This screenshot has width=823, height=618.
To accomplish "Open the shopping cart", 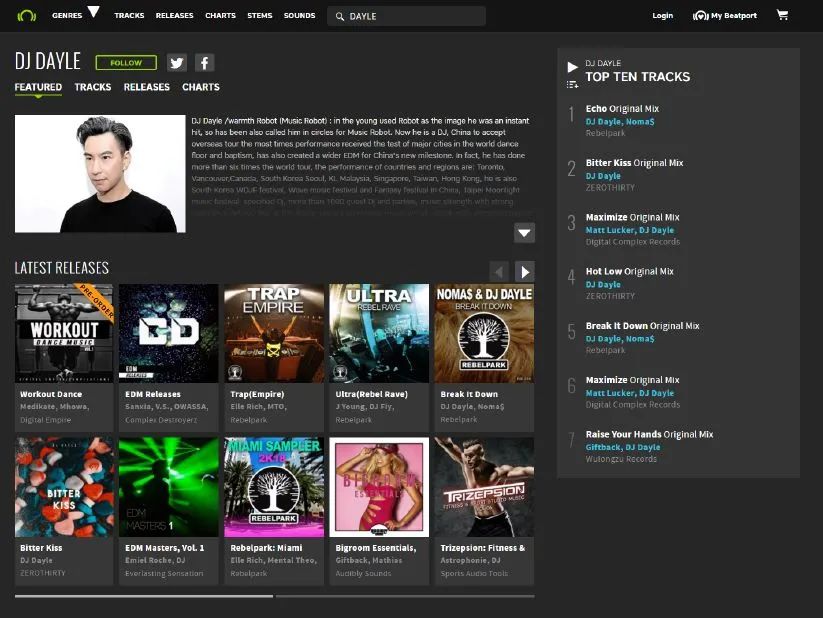I will (782, 15).
